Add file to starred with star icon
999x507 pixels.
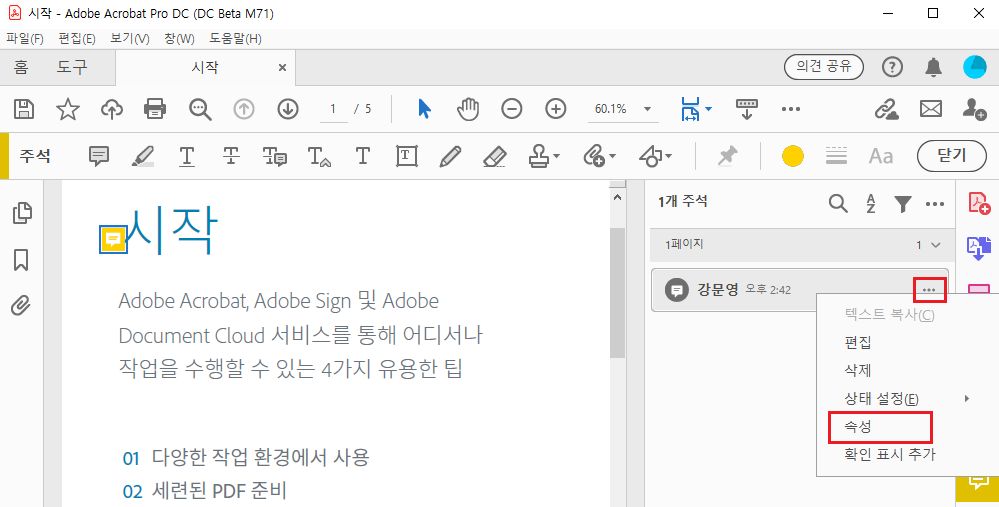pos(68,109)
